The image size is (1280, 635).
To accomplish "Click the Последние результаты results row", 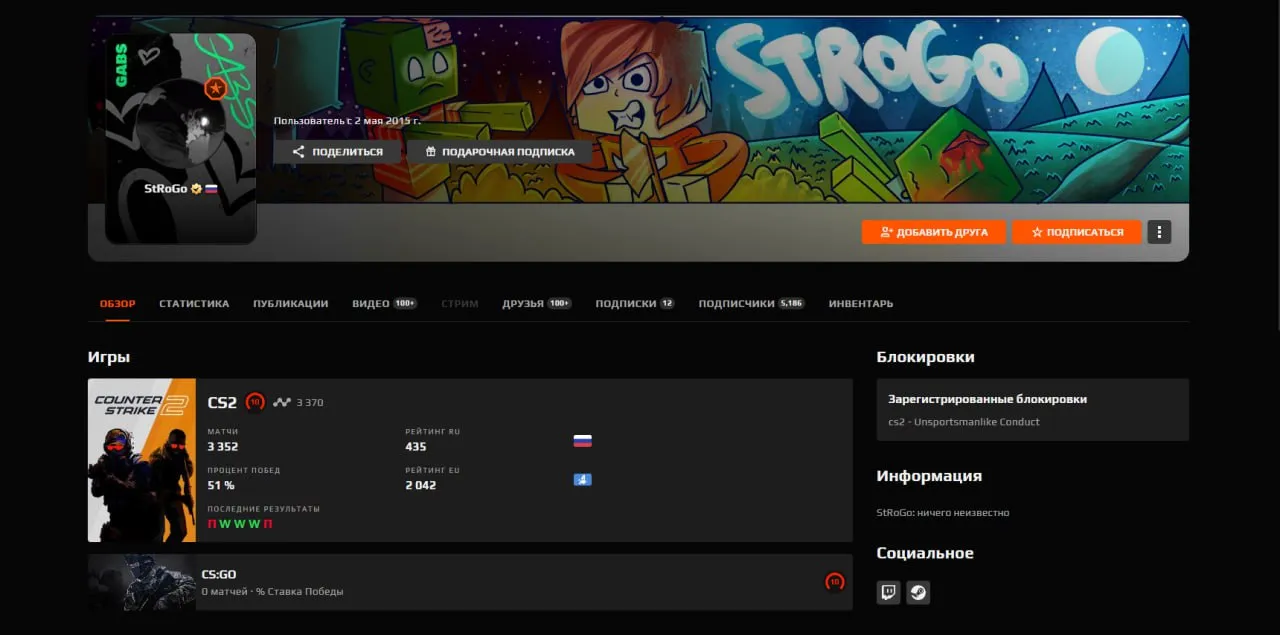I will point(240,524).
